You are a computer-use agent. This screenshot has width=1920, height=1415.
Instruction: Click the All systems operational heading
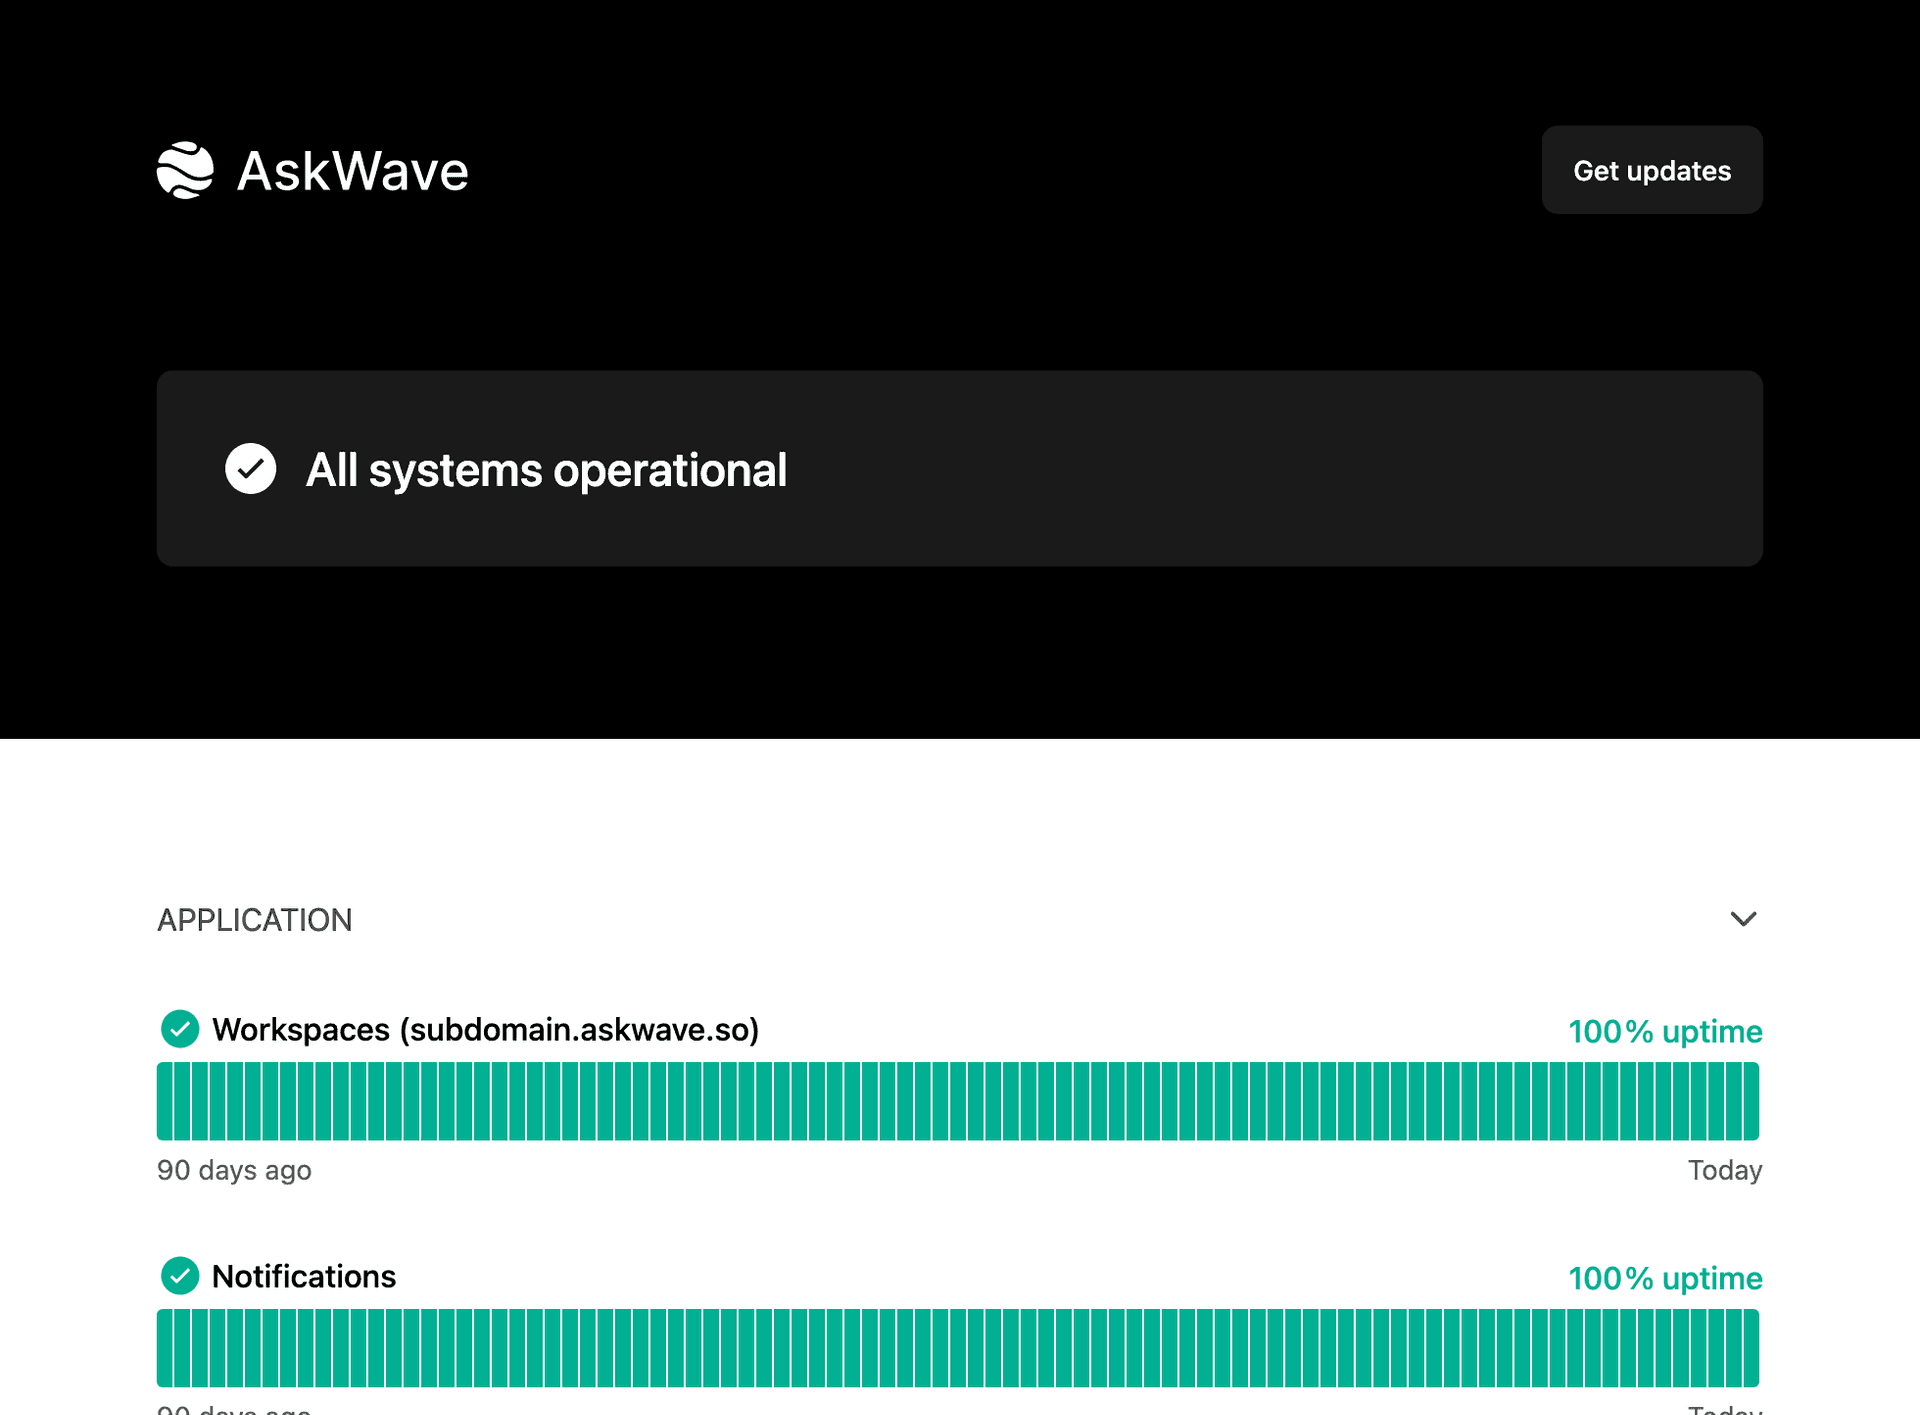(x=546, y=470)
